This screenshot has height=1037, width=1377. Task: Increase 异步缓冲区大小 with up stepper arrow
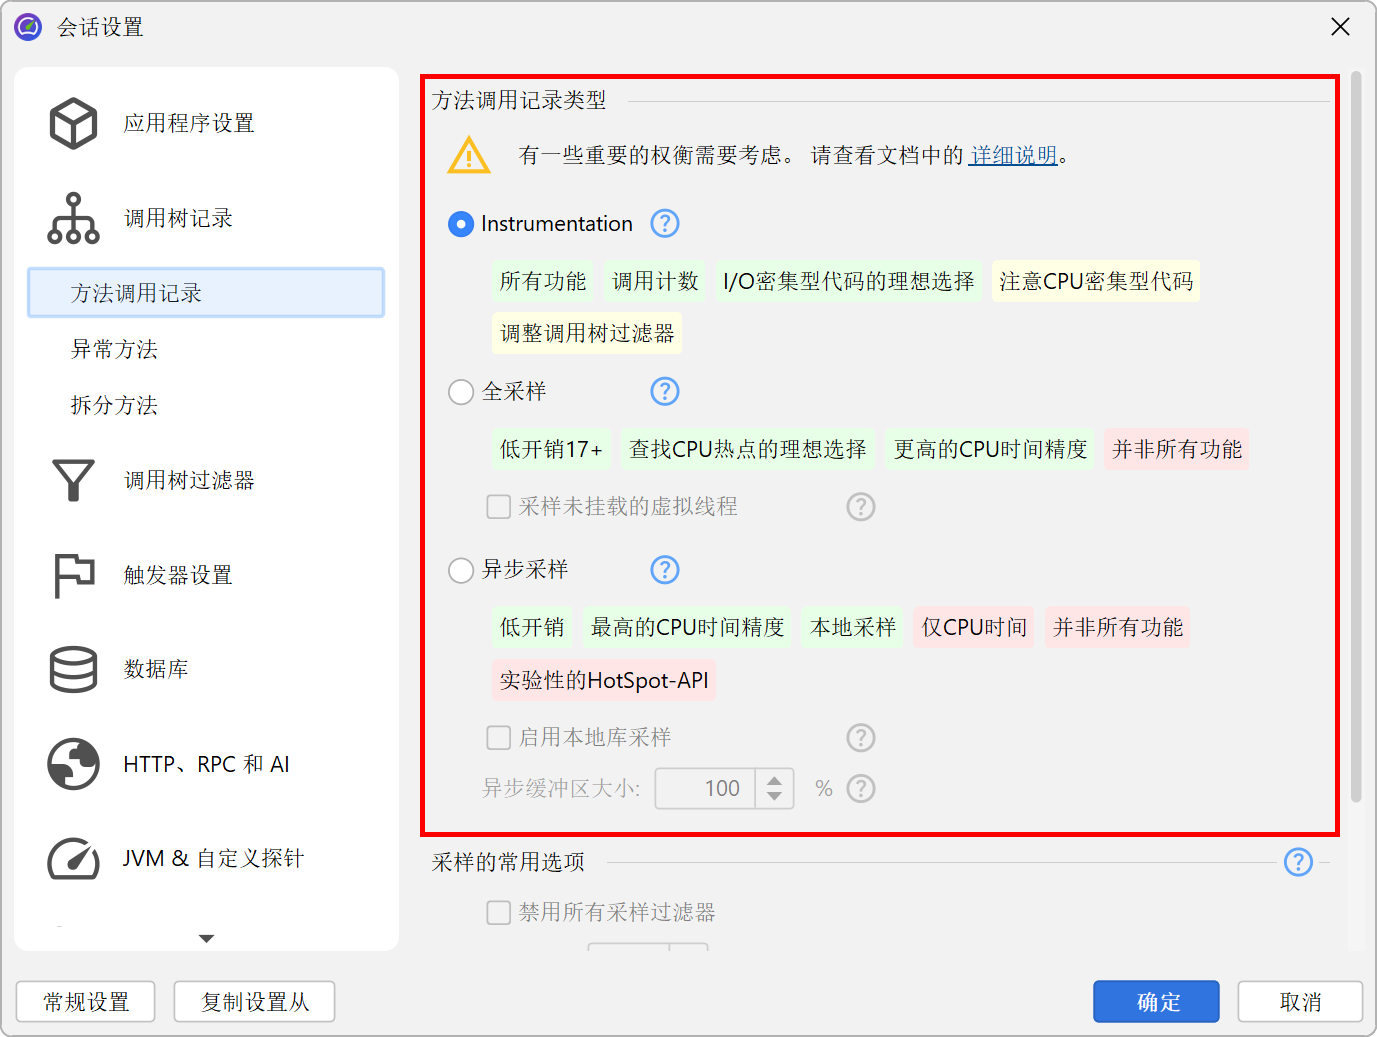[774, 780]
